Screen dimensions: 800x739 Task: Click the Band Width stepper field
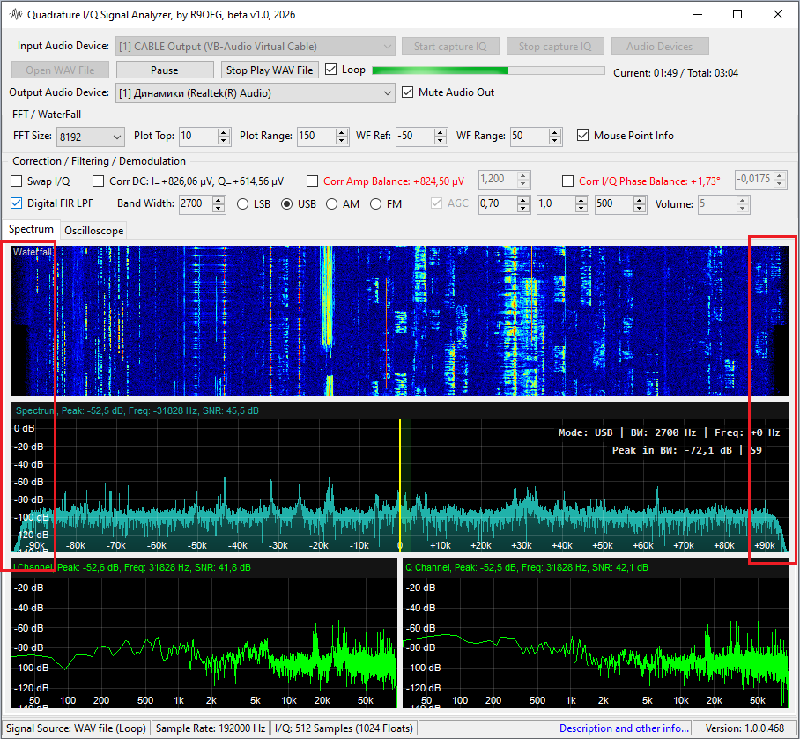[191, 204]
